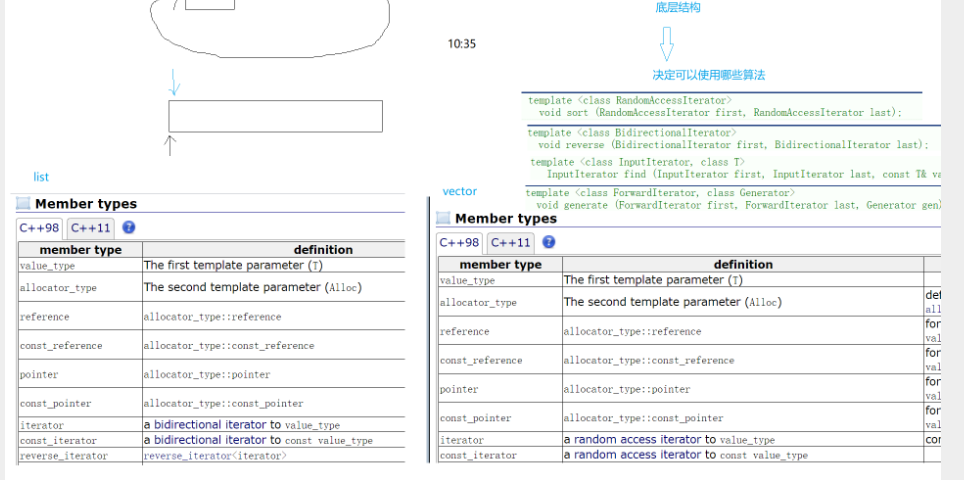Click the blue 'list' label

click(x=41, y=177)
